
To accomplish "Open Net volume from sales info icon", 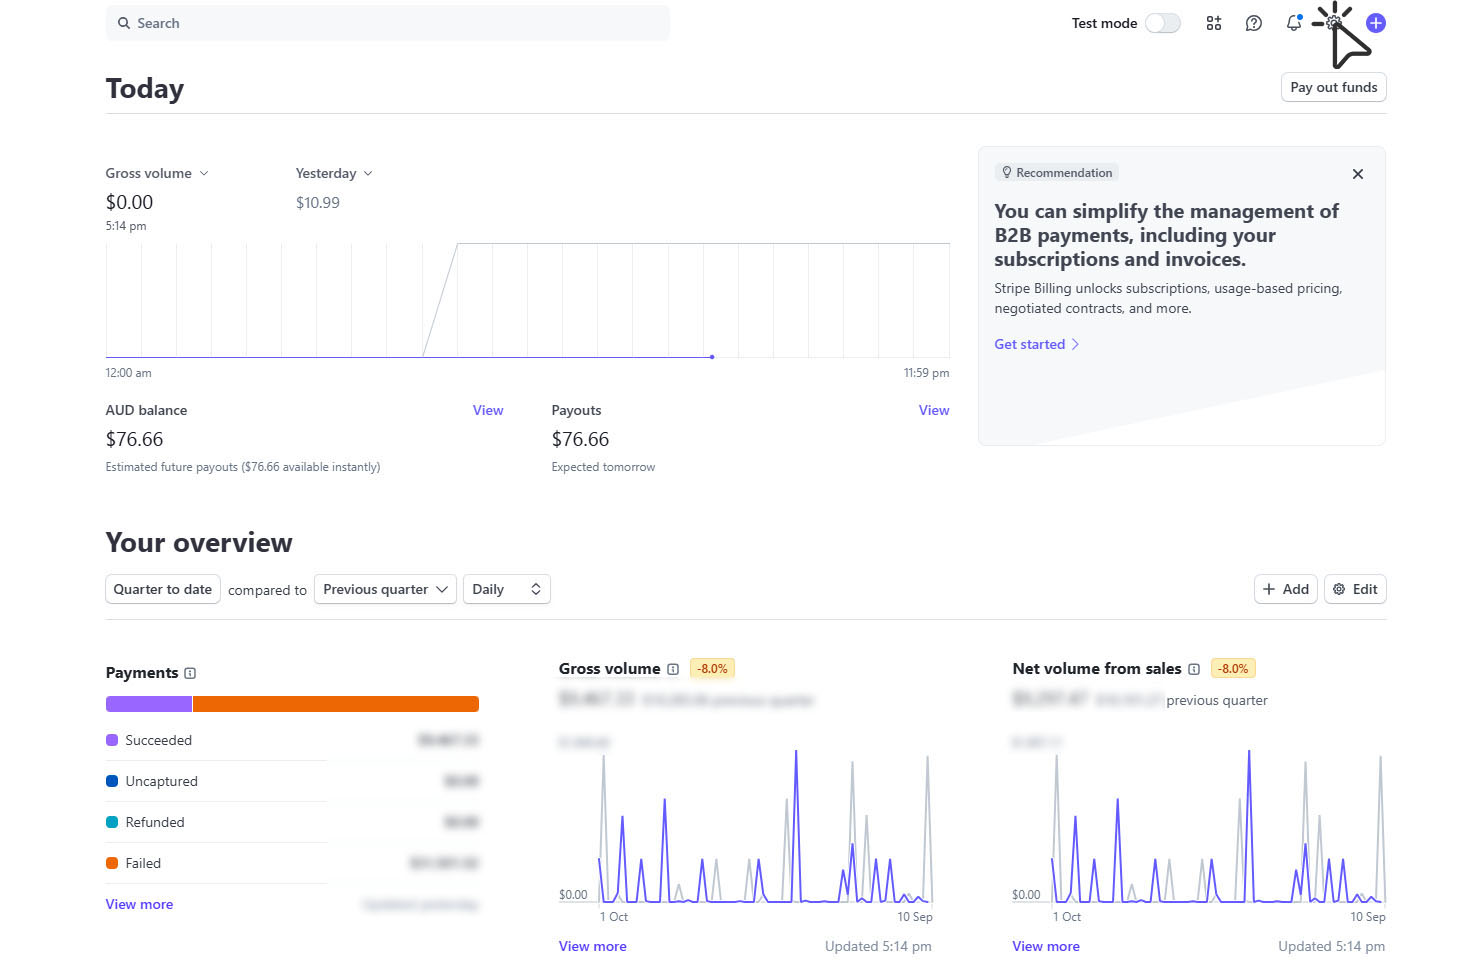I will click(x=1194, y=669).
